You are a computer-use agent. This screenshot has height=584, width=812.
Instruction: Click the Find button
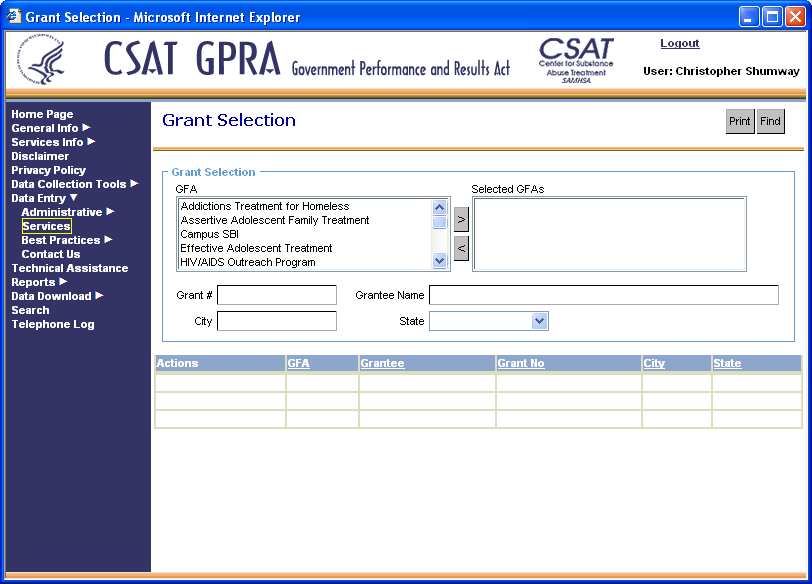770,122
